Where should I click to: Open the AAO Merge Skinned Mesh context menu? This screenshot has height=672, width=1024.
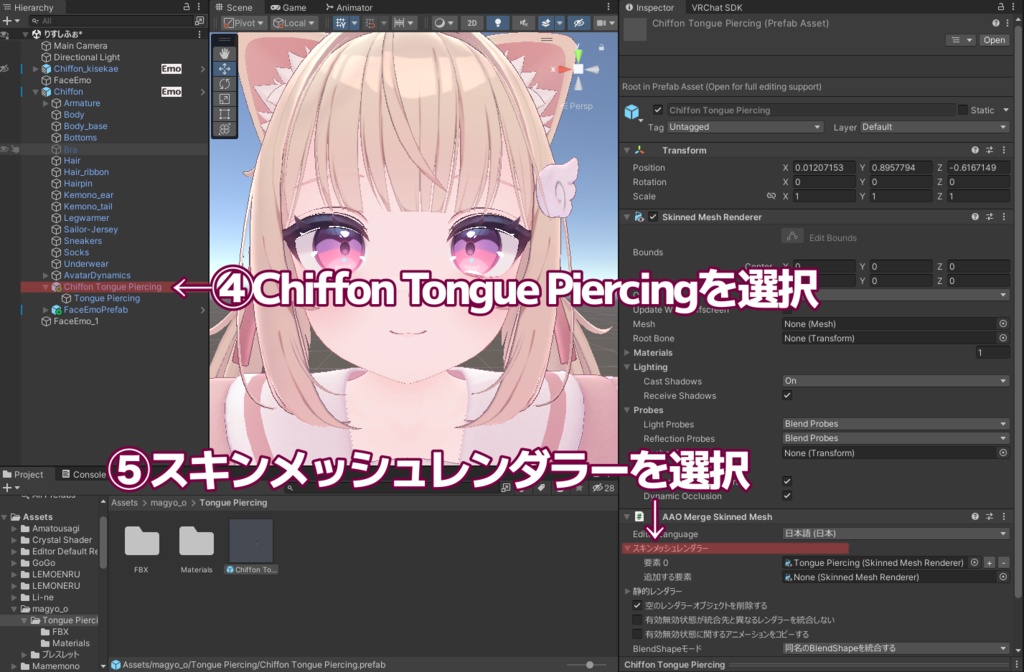1003,517
